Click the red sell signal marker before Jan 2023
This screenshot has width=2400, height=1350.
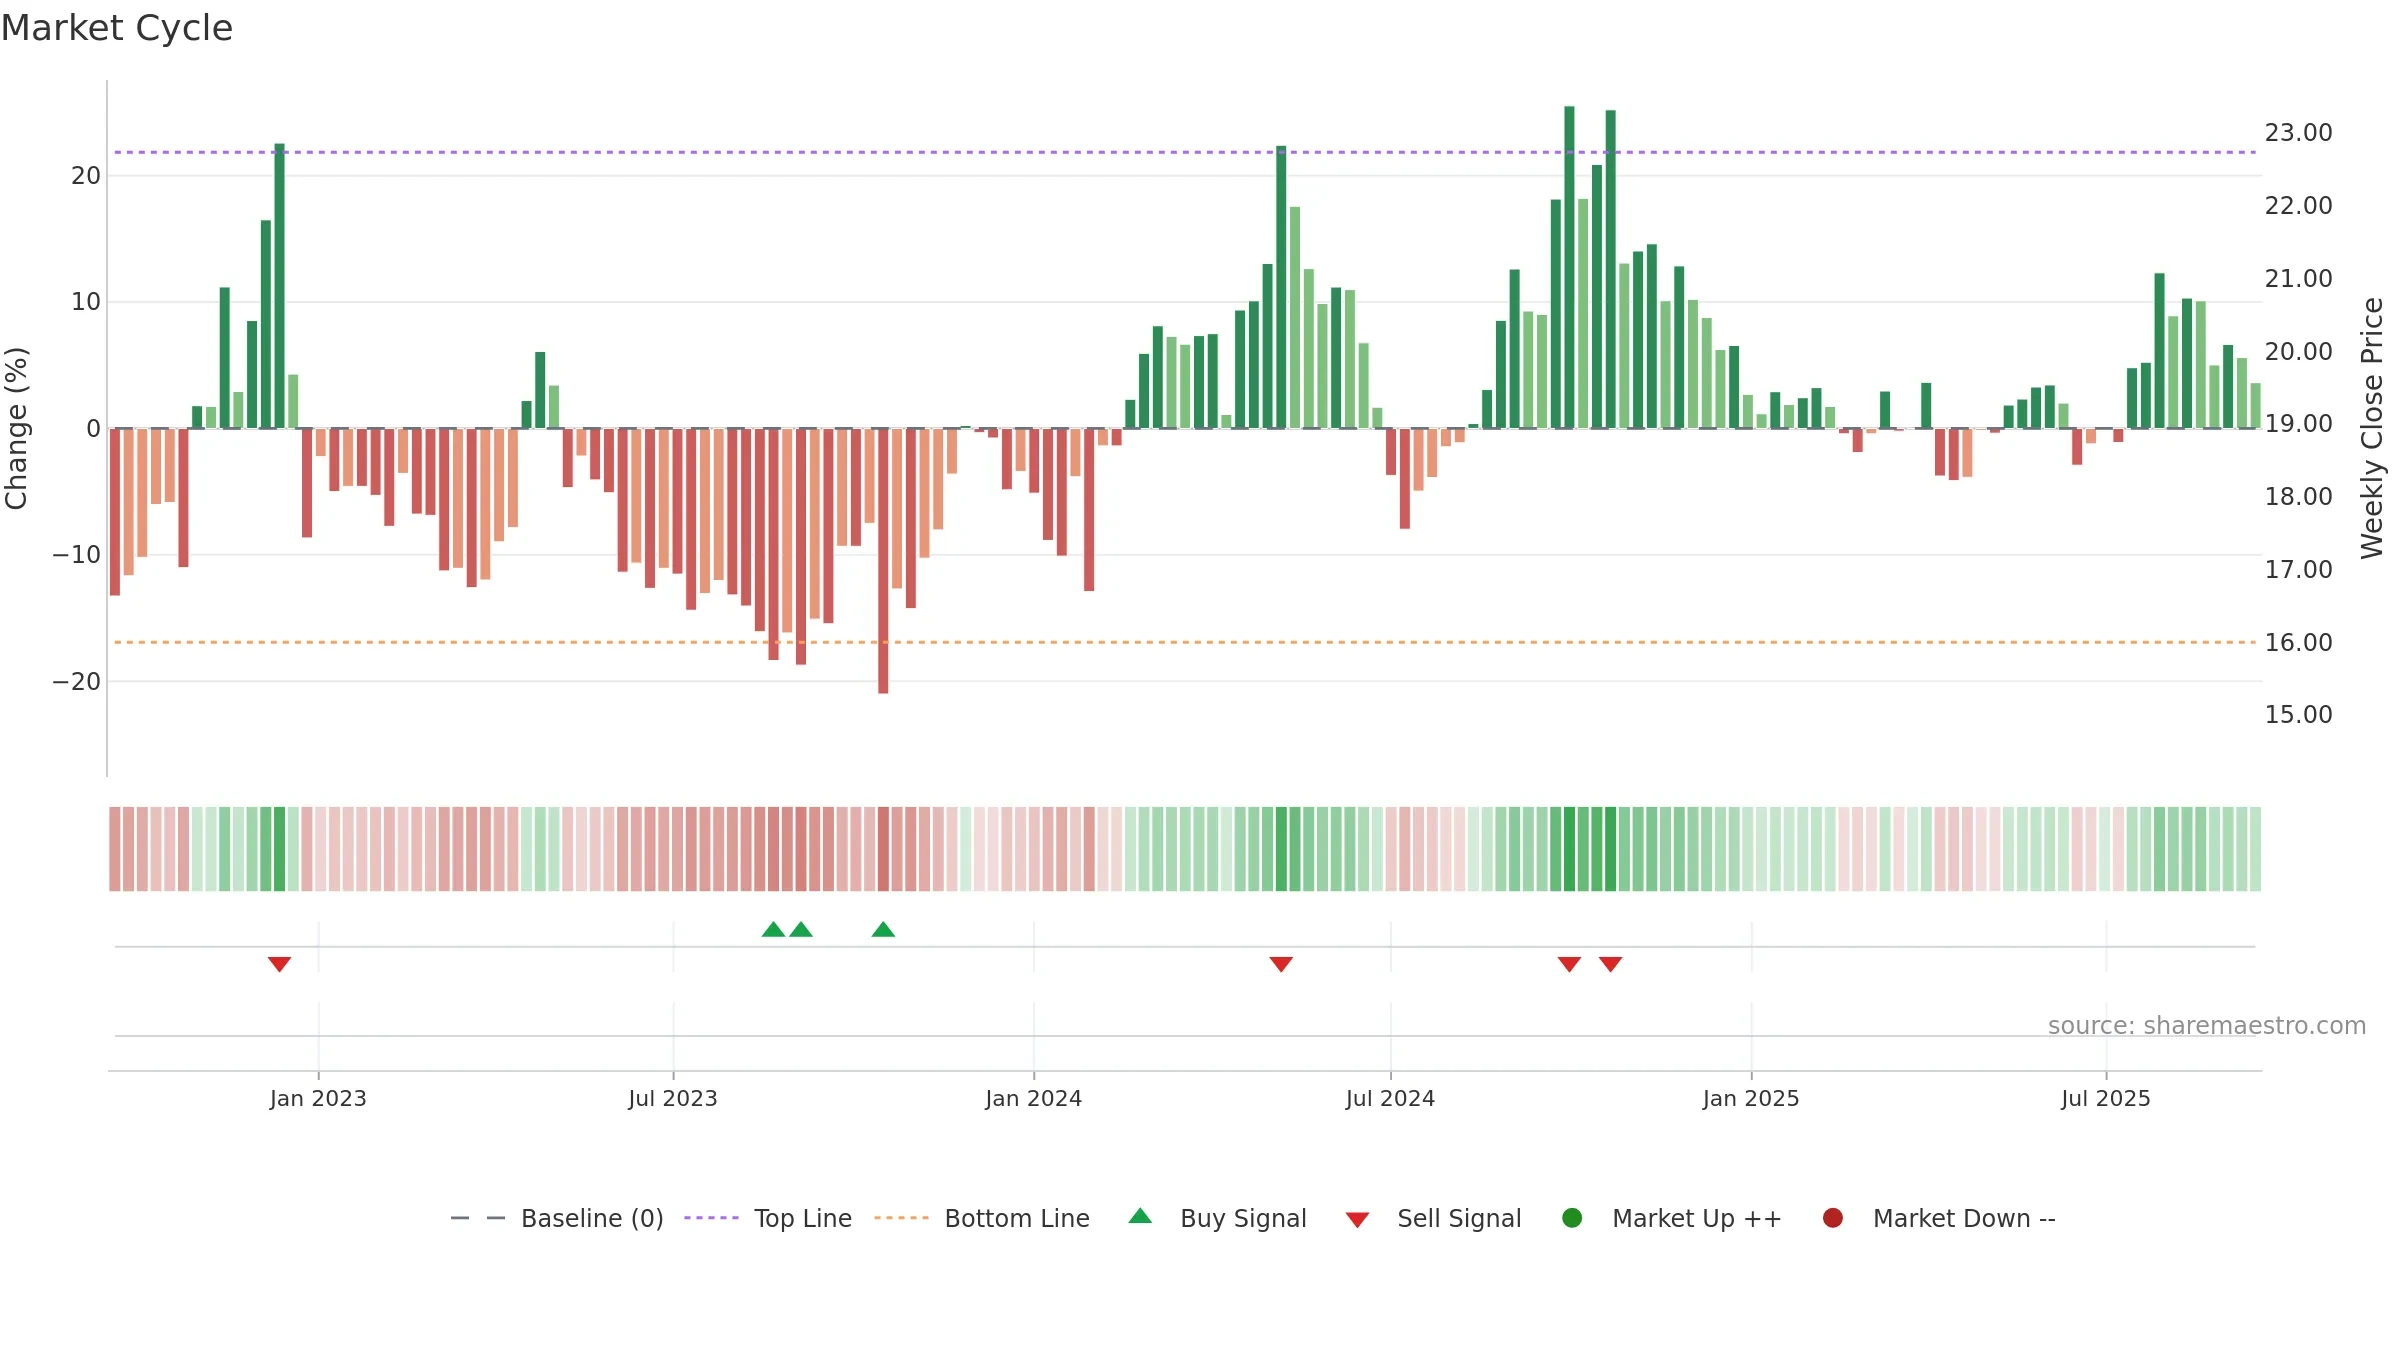coord(279,964)
